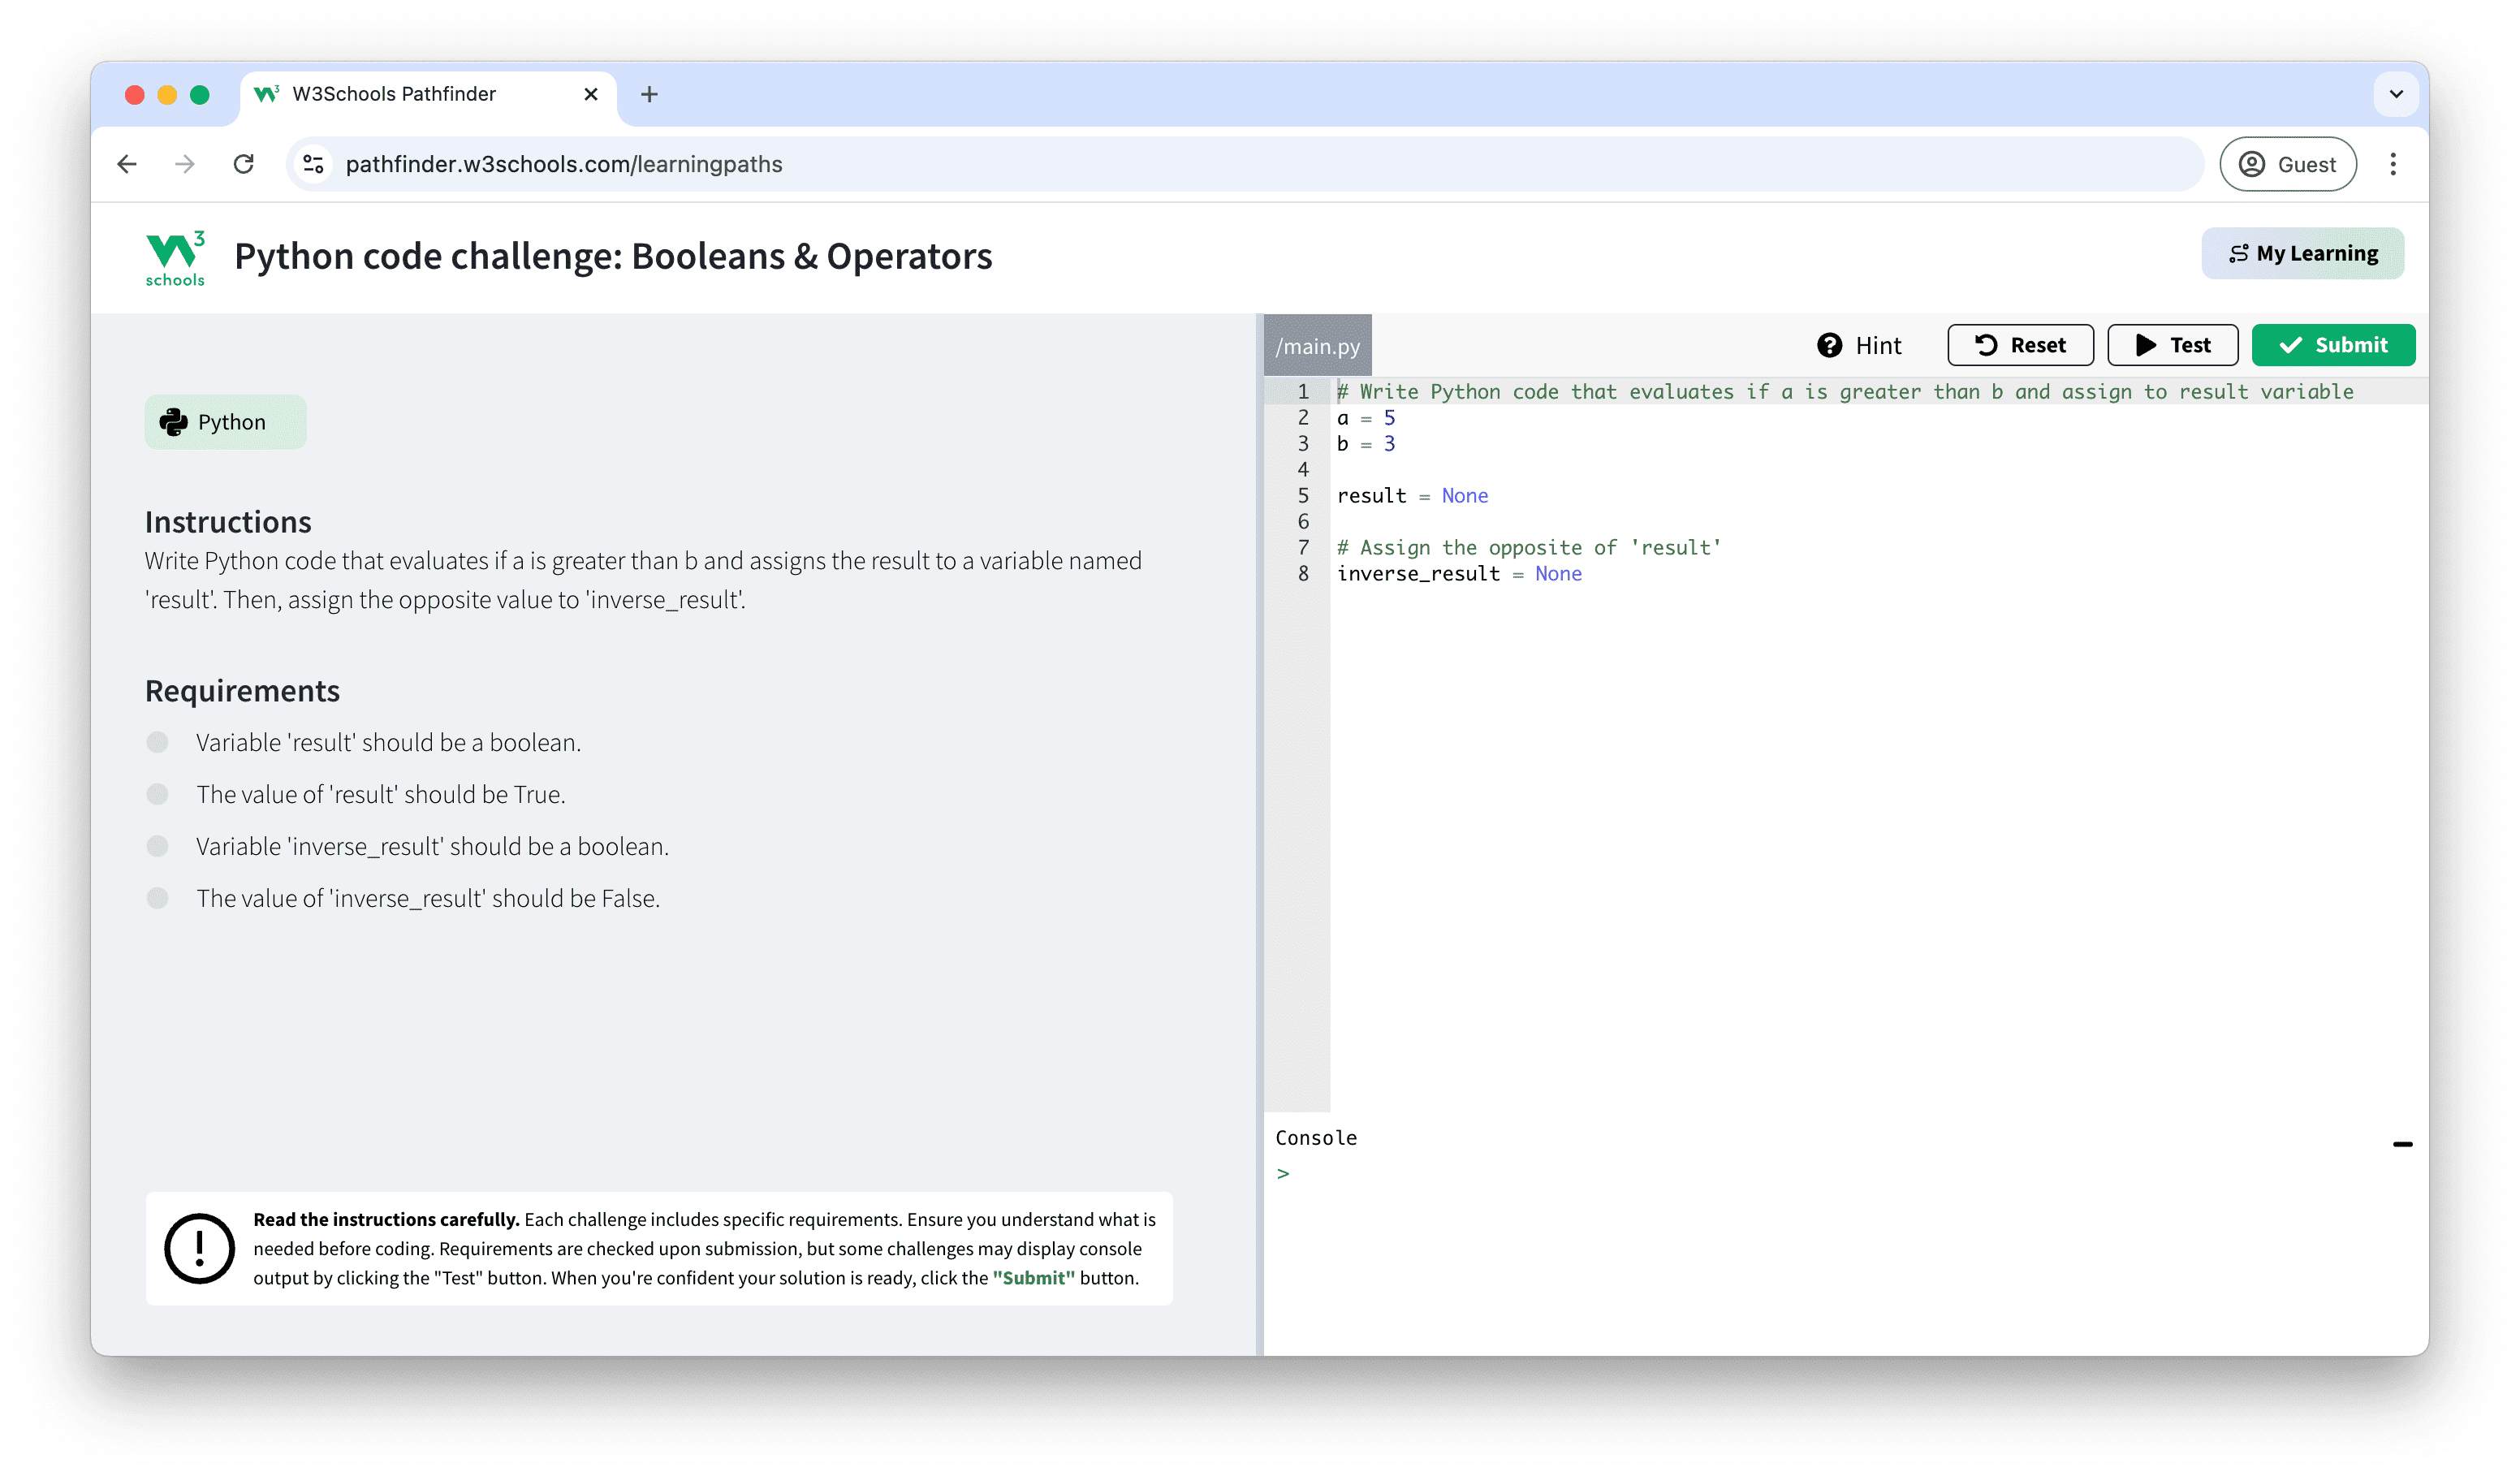
Task: Reload the page with refresh icon
Action: click(243, 164)
